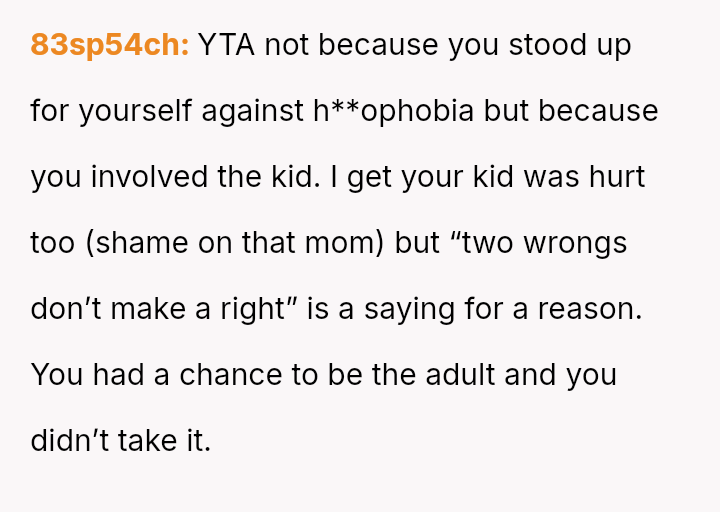
Task: Click the word "YTA"
Action: click(x=227, y=45)
